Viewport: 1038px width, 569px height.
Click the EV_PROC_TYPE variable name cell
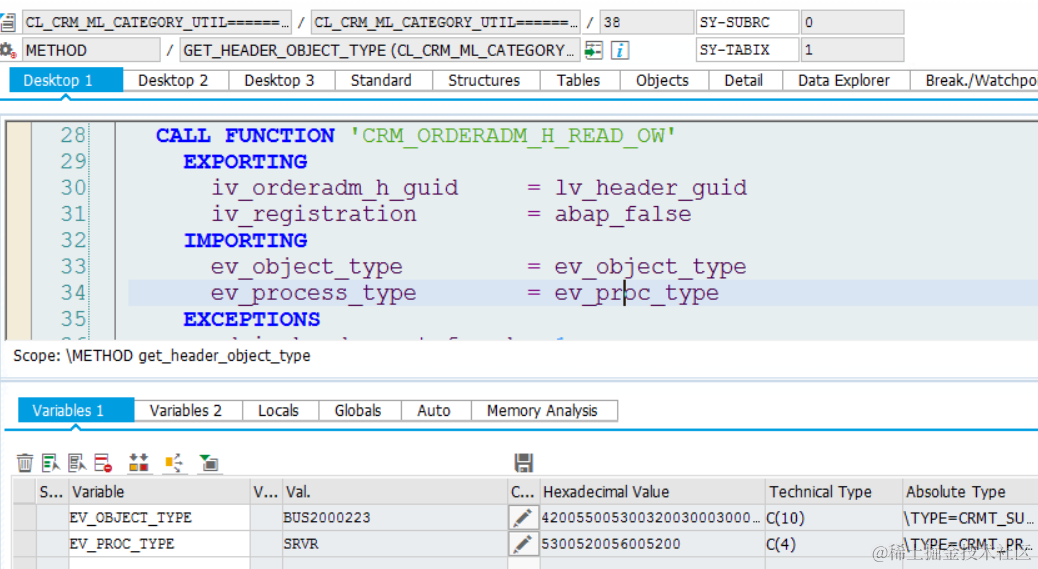159,544
